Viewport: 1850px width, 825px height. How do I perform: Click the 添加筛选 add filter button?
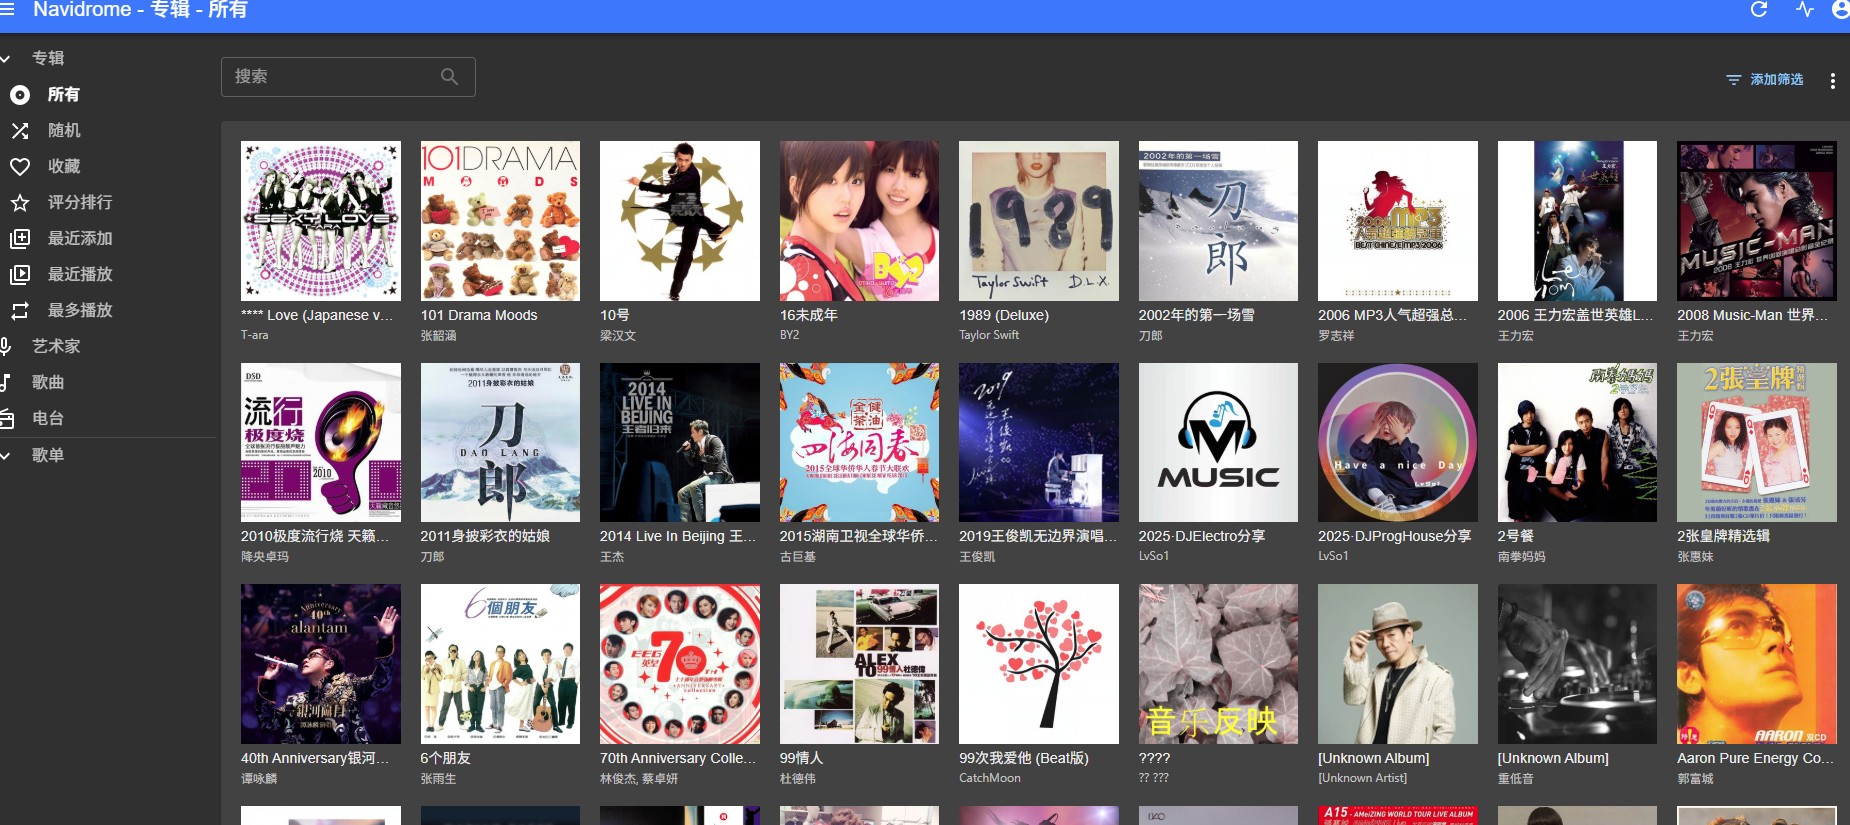click(x=1764, y=80)
